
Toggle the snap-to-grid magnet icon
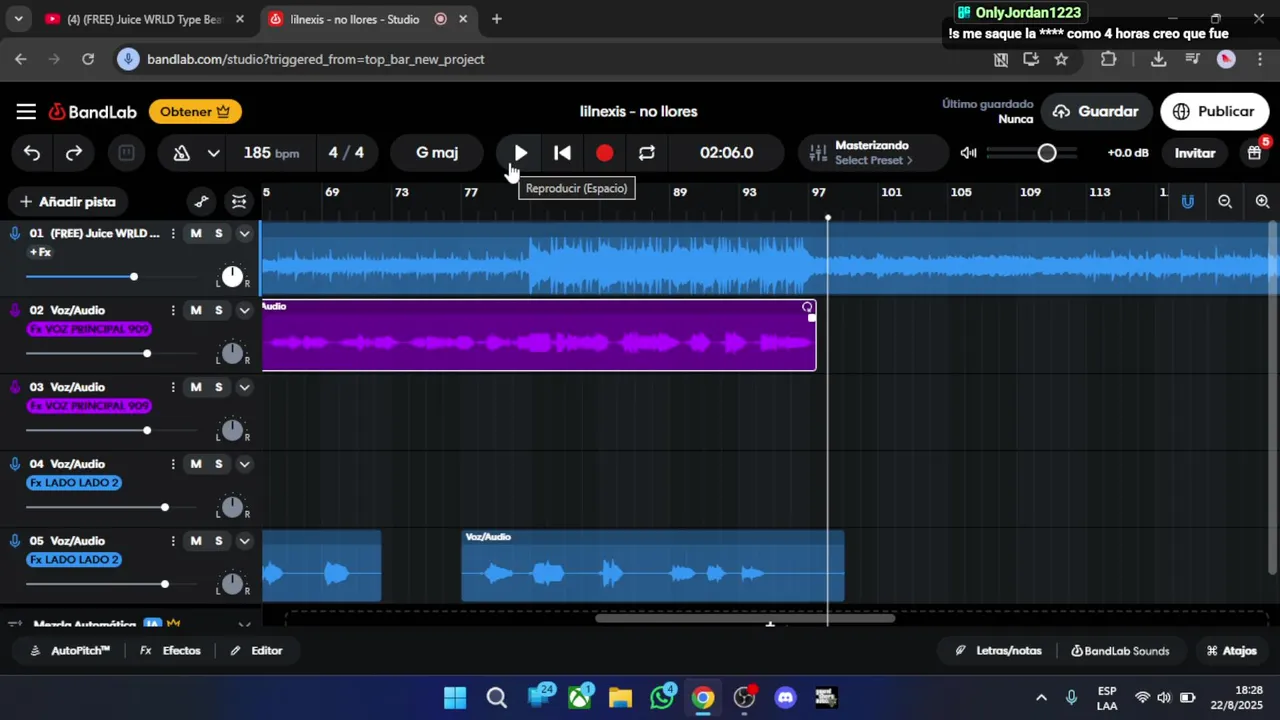(x=1187, y=202)
